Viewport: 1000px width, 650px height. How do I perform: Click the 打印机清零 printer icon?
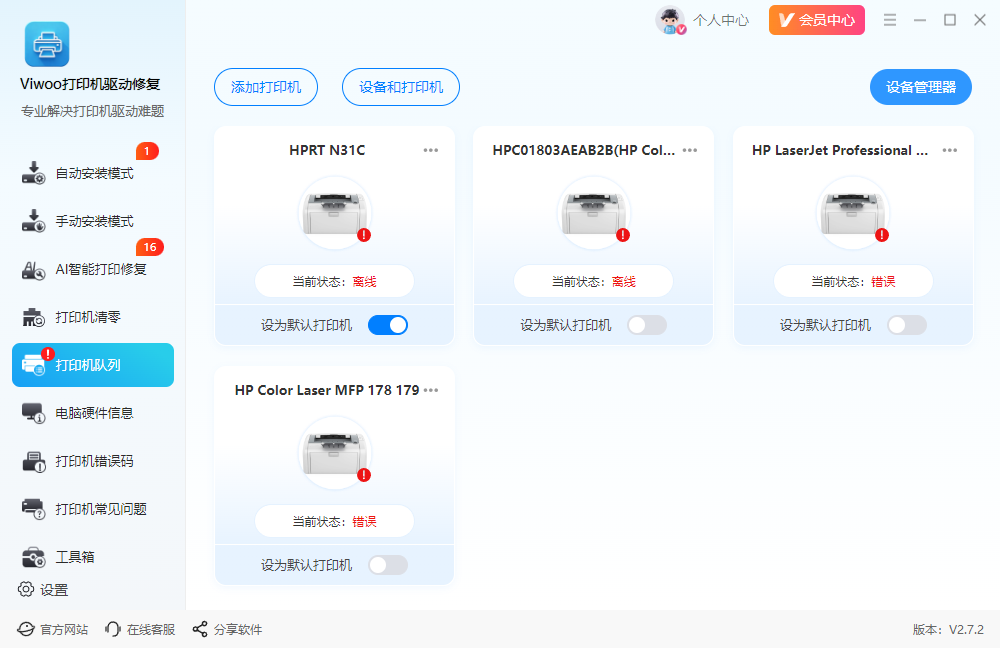[34, 317]
